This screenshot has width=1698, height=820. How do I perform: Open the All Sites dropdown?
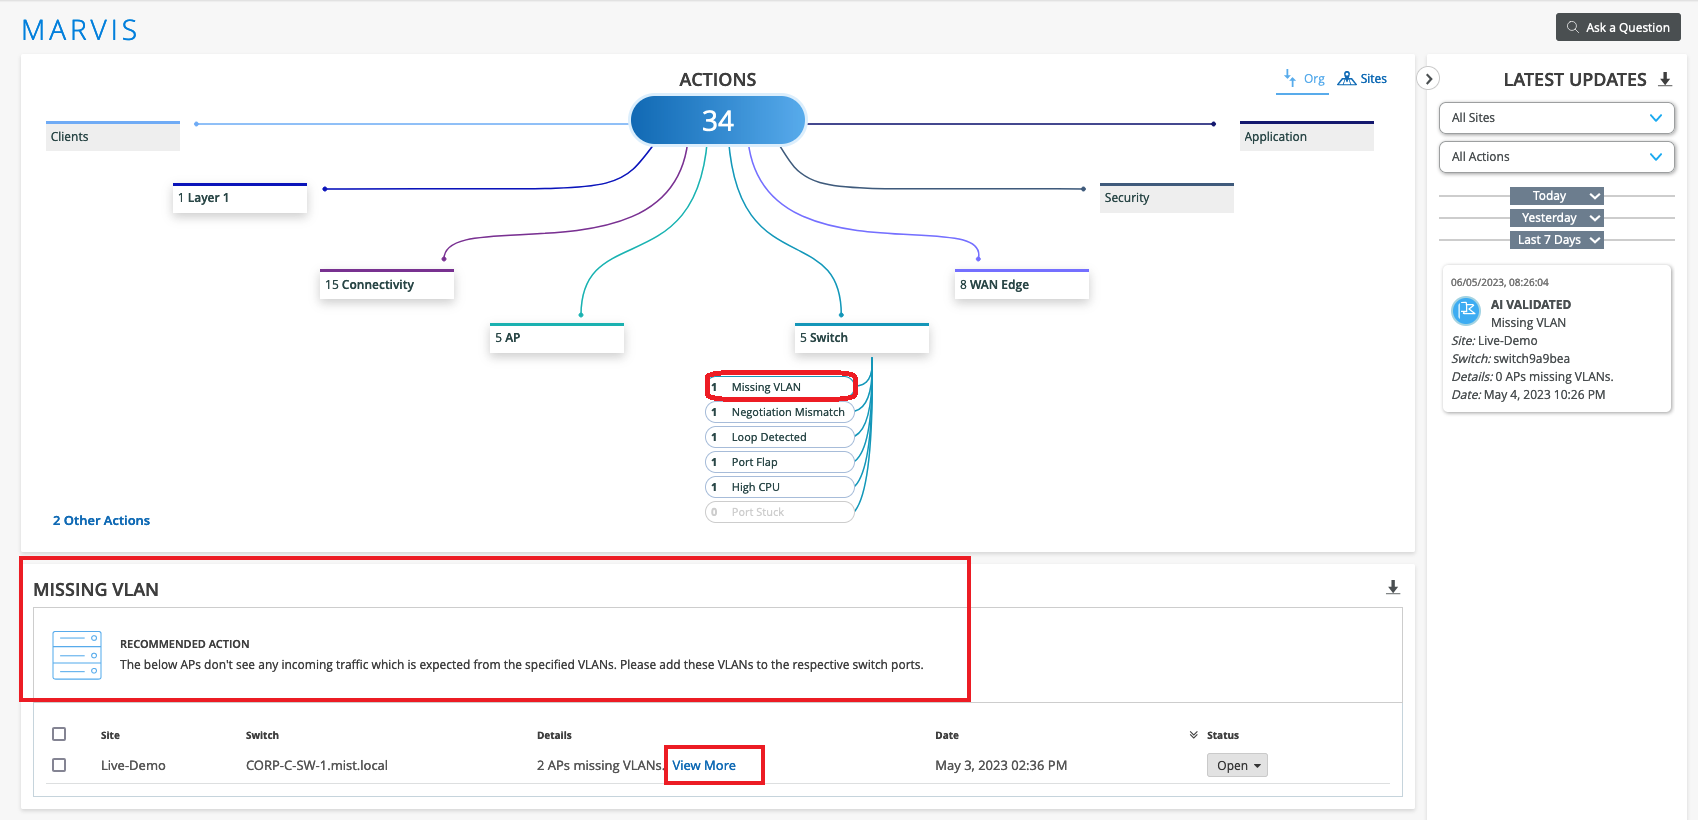[1556, 118]
